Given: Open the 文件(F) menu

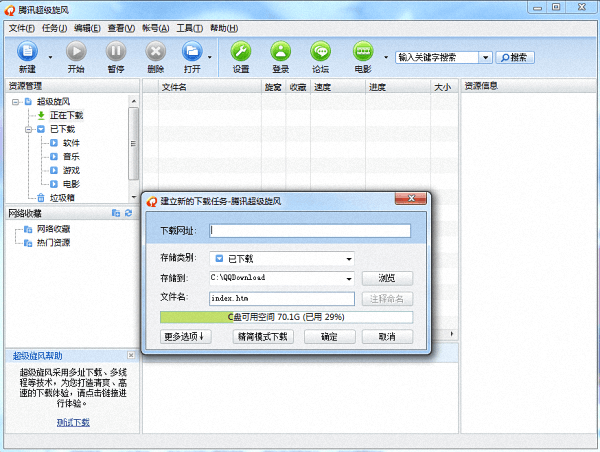Looking at the screenshot, I should pyautogui.click(x=21, y=27).
